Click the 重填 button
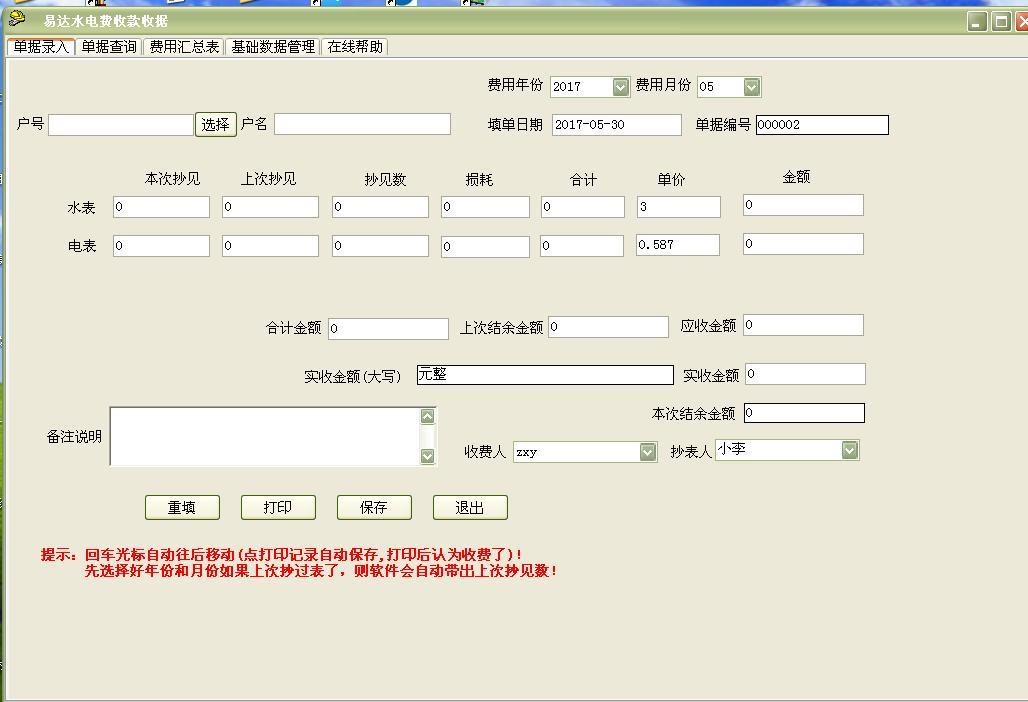Viewport: 1028px width, 702px height. [182, 507]
